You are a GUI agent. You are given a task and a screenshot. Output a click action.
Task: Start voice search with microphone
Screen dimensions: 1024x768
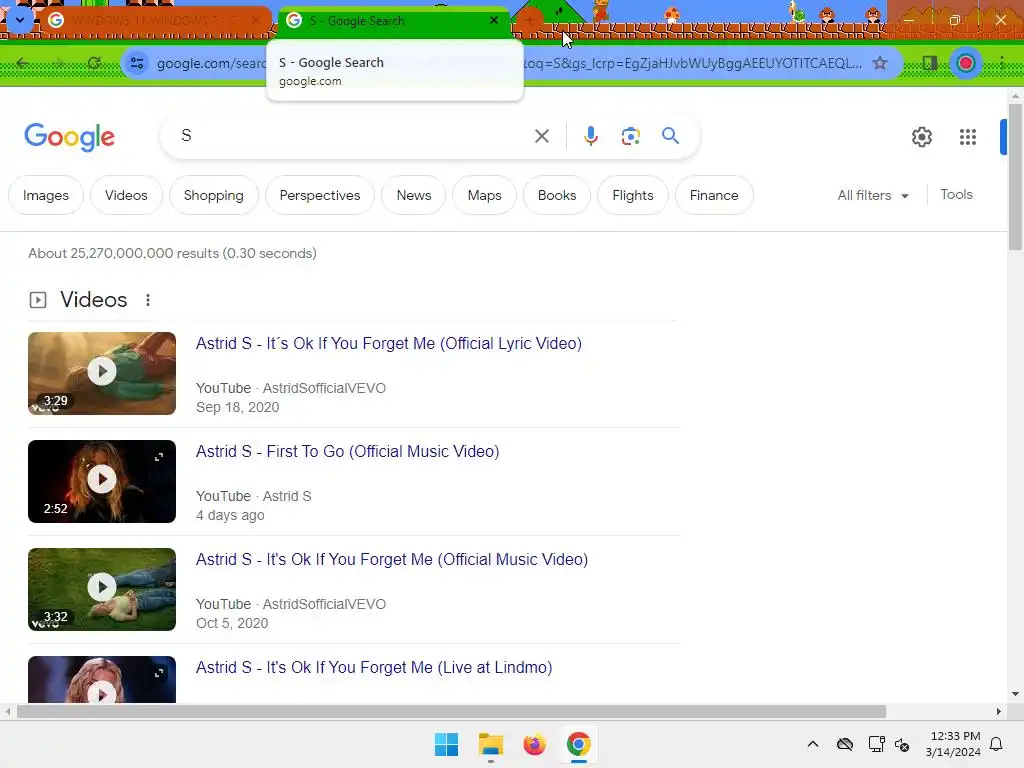(590, 136)
